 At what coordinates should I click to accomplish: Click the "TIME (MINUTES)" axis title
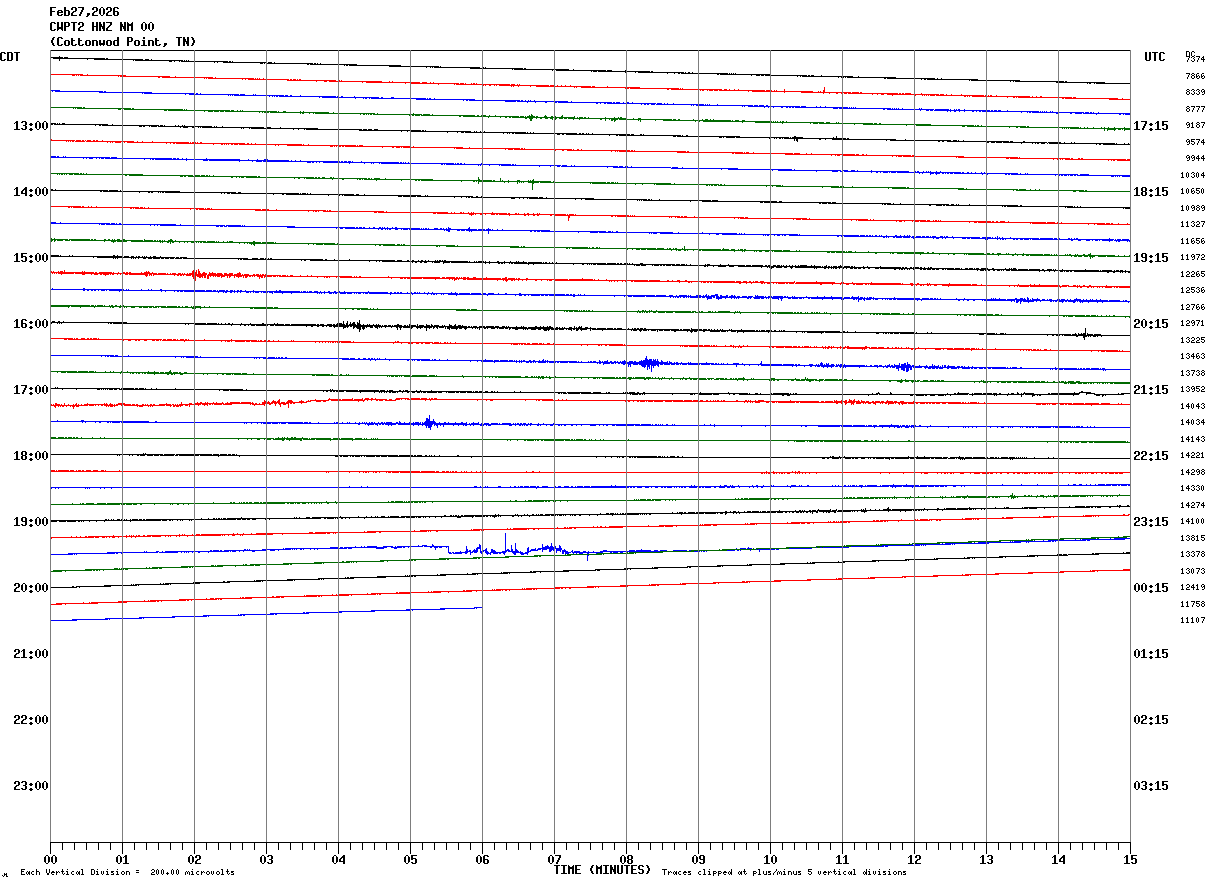click(602, 870)
